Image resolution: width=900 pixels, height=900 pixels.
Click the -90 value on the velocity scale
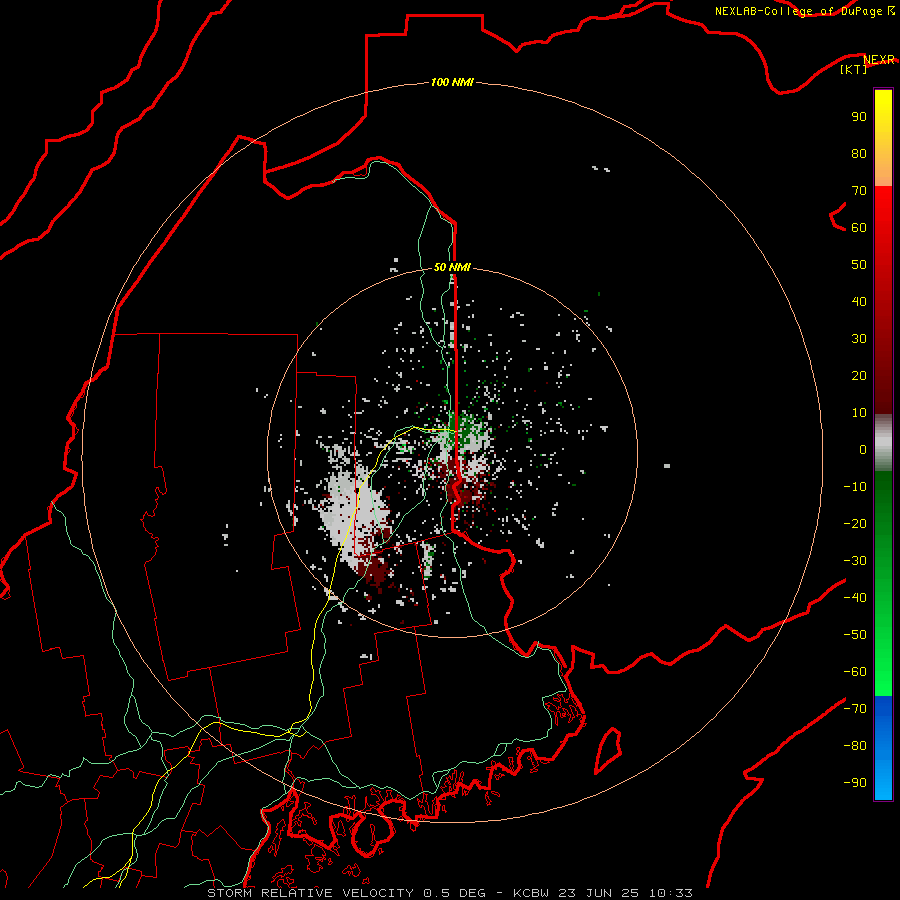[855, 783]
